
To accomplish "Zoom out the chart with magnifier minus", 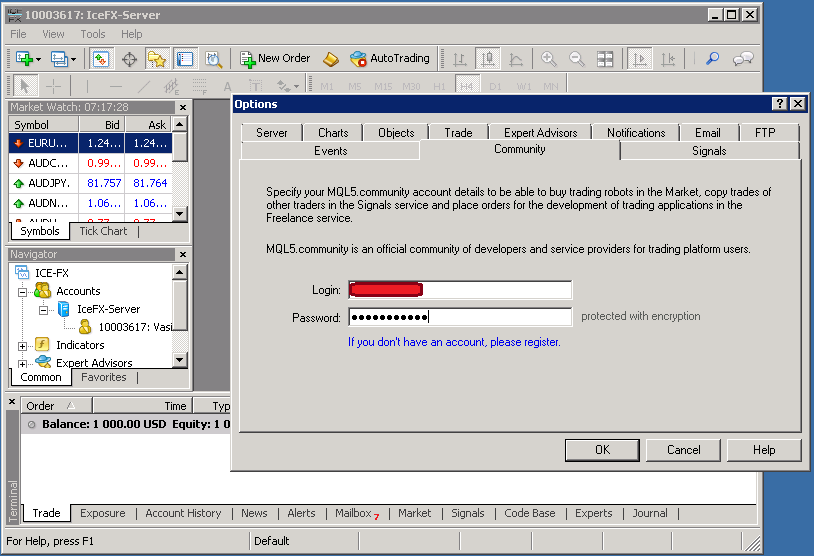I will coord(577,59).
